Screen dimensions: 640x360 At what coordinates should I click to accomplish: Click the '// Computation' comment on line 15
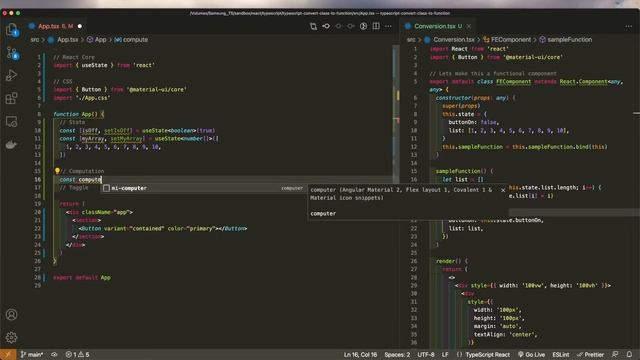pyautogui.click(x=82, y=171)
